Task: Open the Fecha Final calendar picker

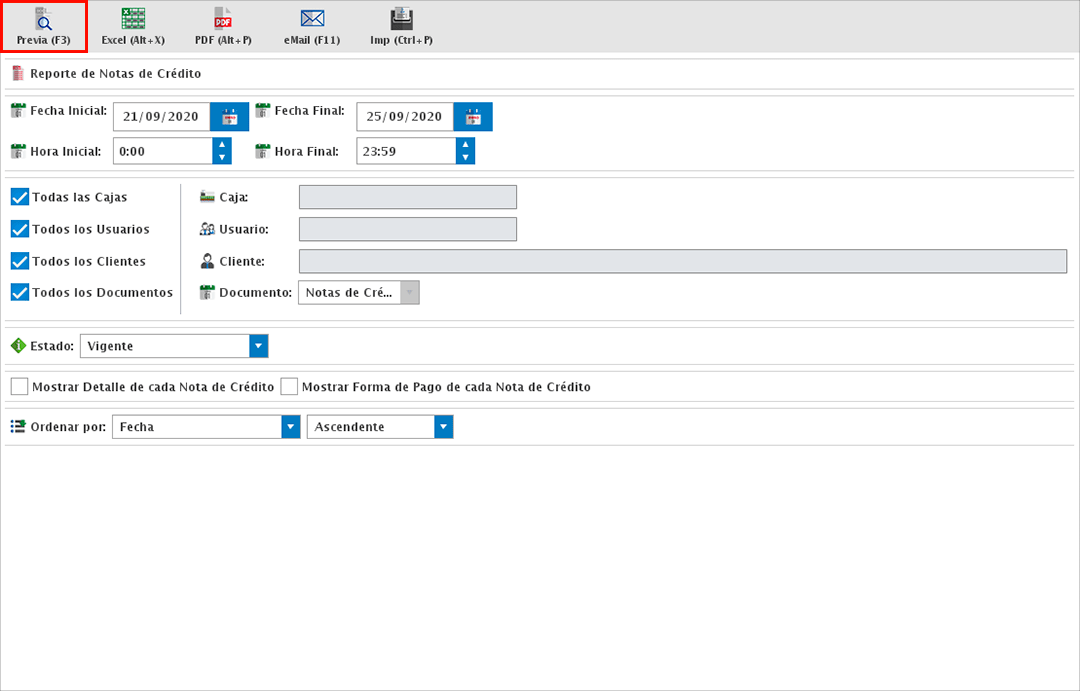Action: coord(473,116)
